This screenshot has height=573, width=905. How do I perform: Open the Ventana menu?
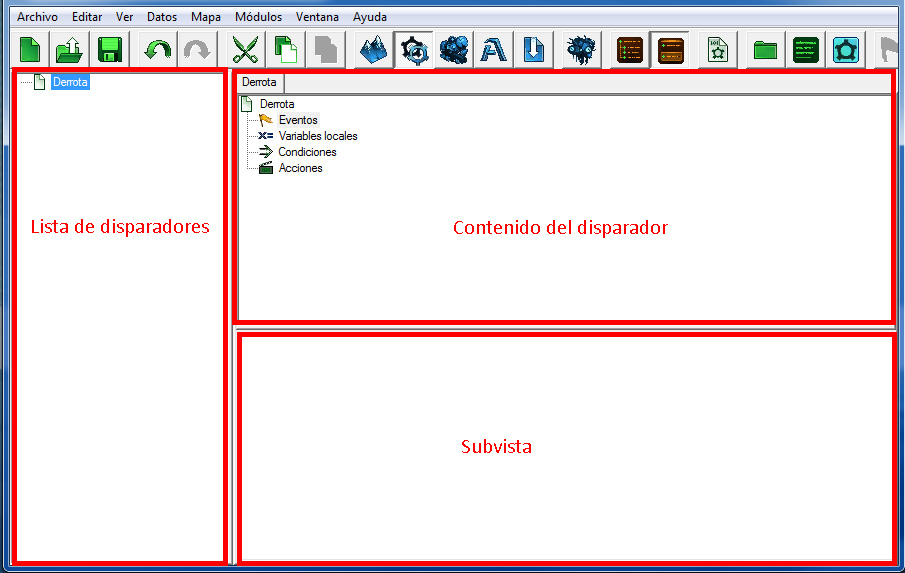click(x=317, y=17)
